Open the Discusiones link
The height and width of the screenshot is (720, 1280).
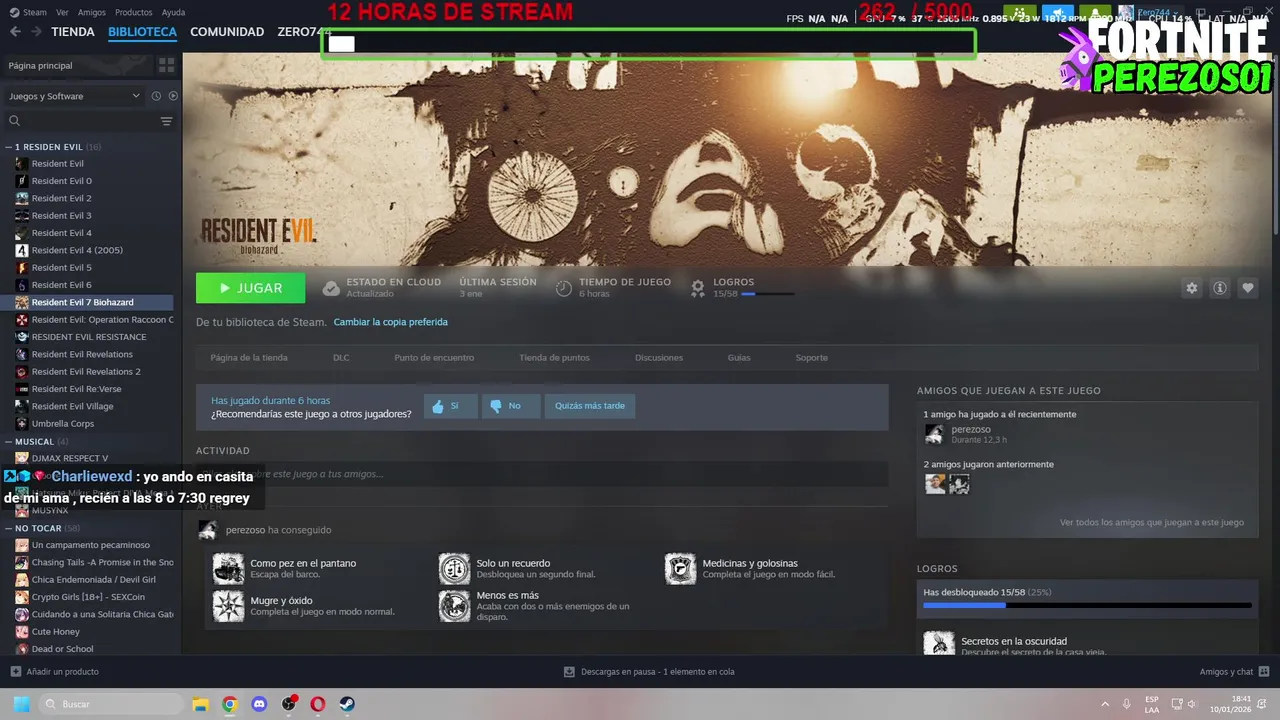[x=659, y=357]
